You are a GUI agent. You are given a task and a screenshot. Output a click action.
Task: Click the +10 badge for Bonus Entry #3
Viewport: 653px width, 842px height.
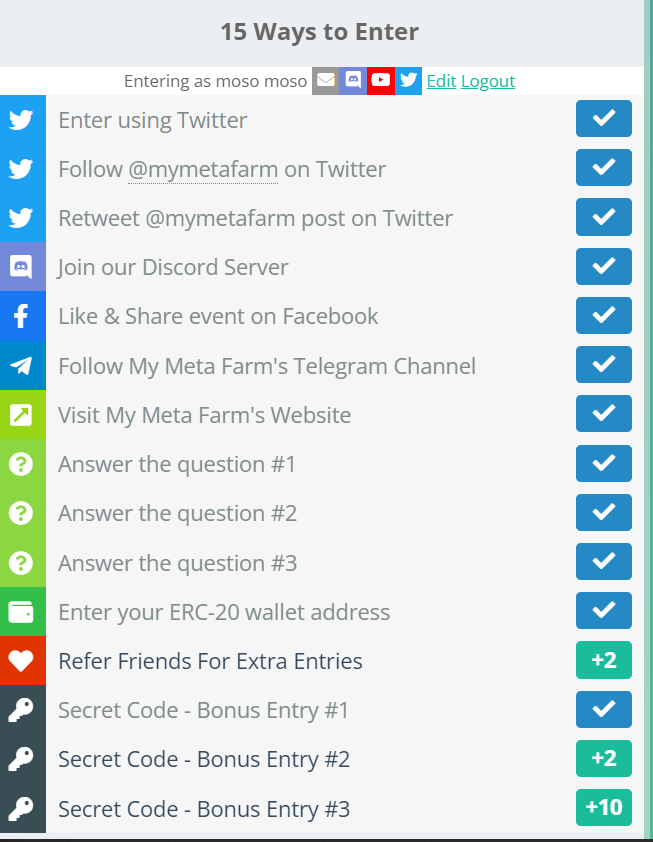click(x=604, y=807)
